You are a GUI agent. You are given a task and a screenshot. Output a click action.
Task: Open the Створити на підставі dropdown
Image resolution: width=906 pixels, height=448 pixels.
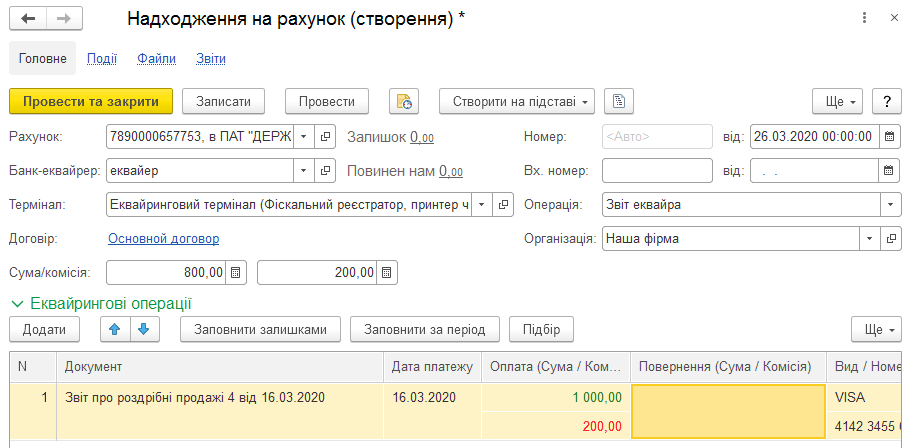517,102
